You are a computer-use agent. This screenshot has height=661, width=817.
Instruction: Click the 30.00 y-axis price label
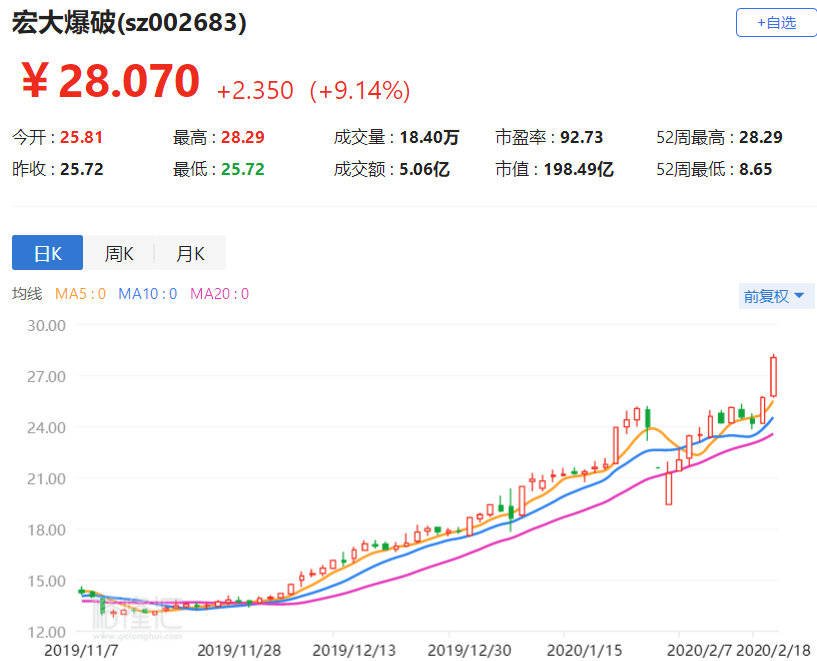coord(46,326)
